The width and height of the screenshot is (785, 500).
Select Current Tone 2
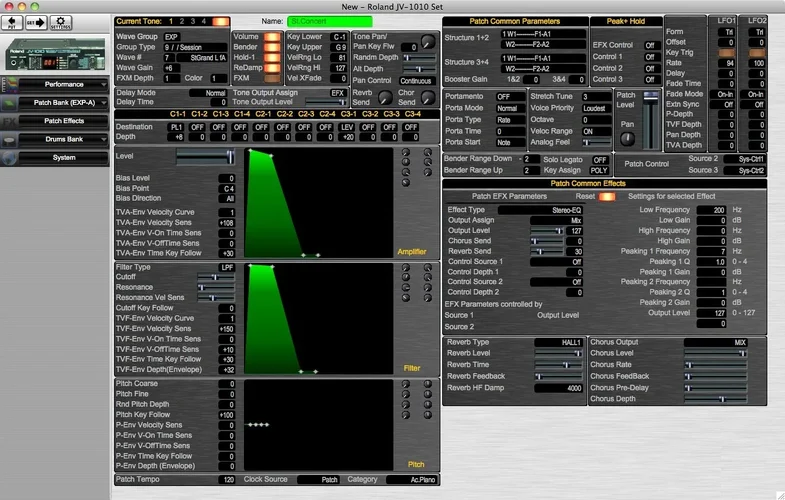182,22
